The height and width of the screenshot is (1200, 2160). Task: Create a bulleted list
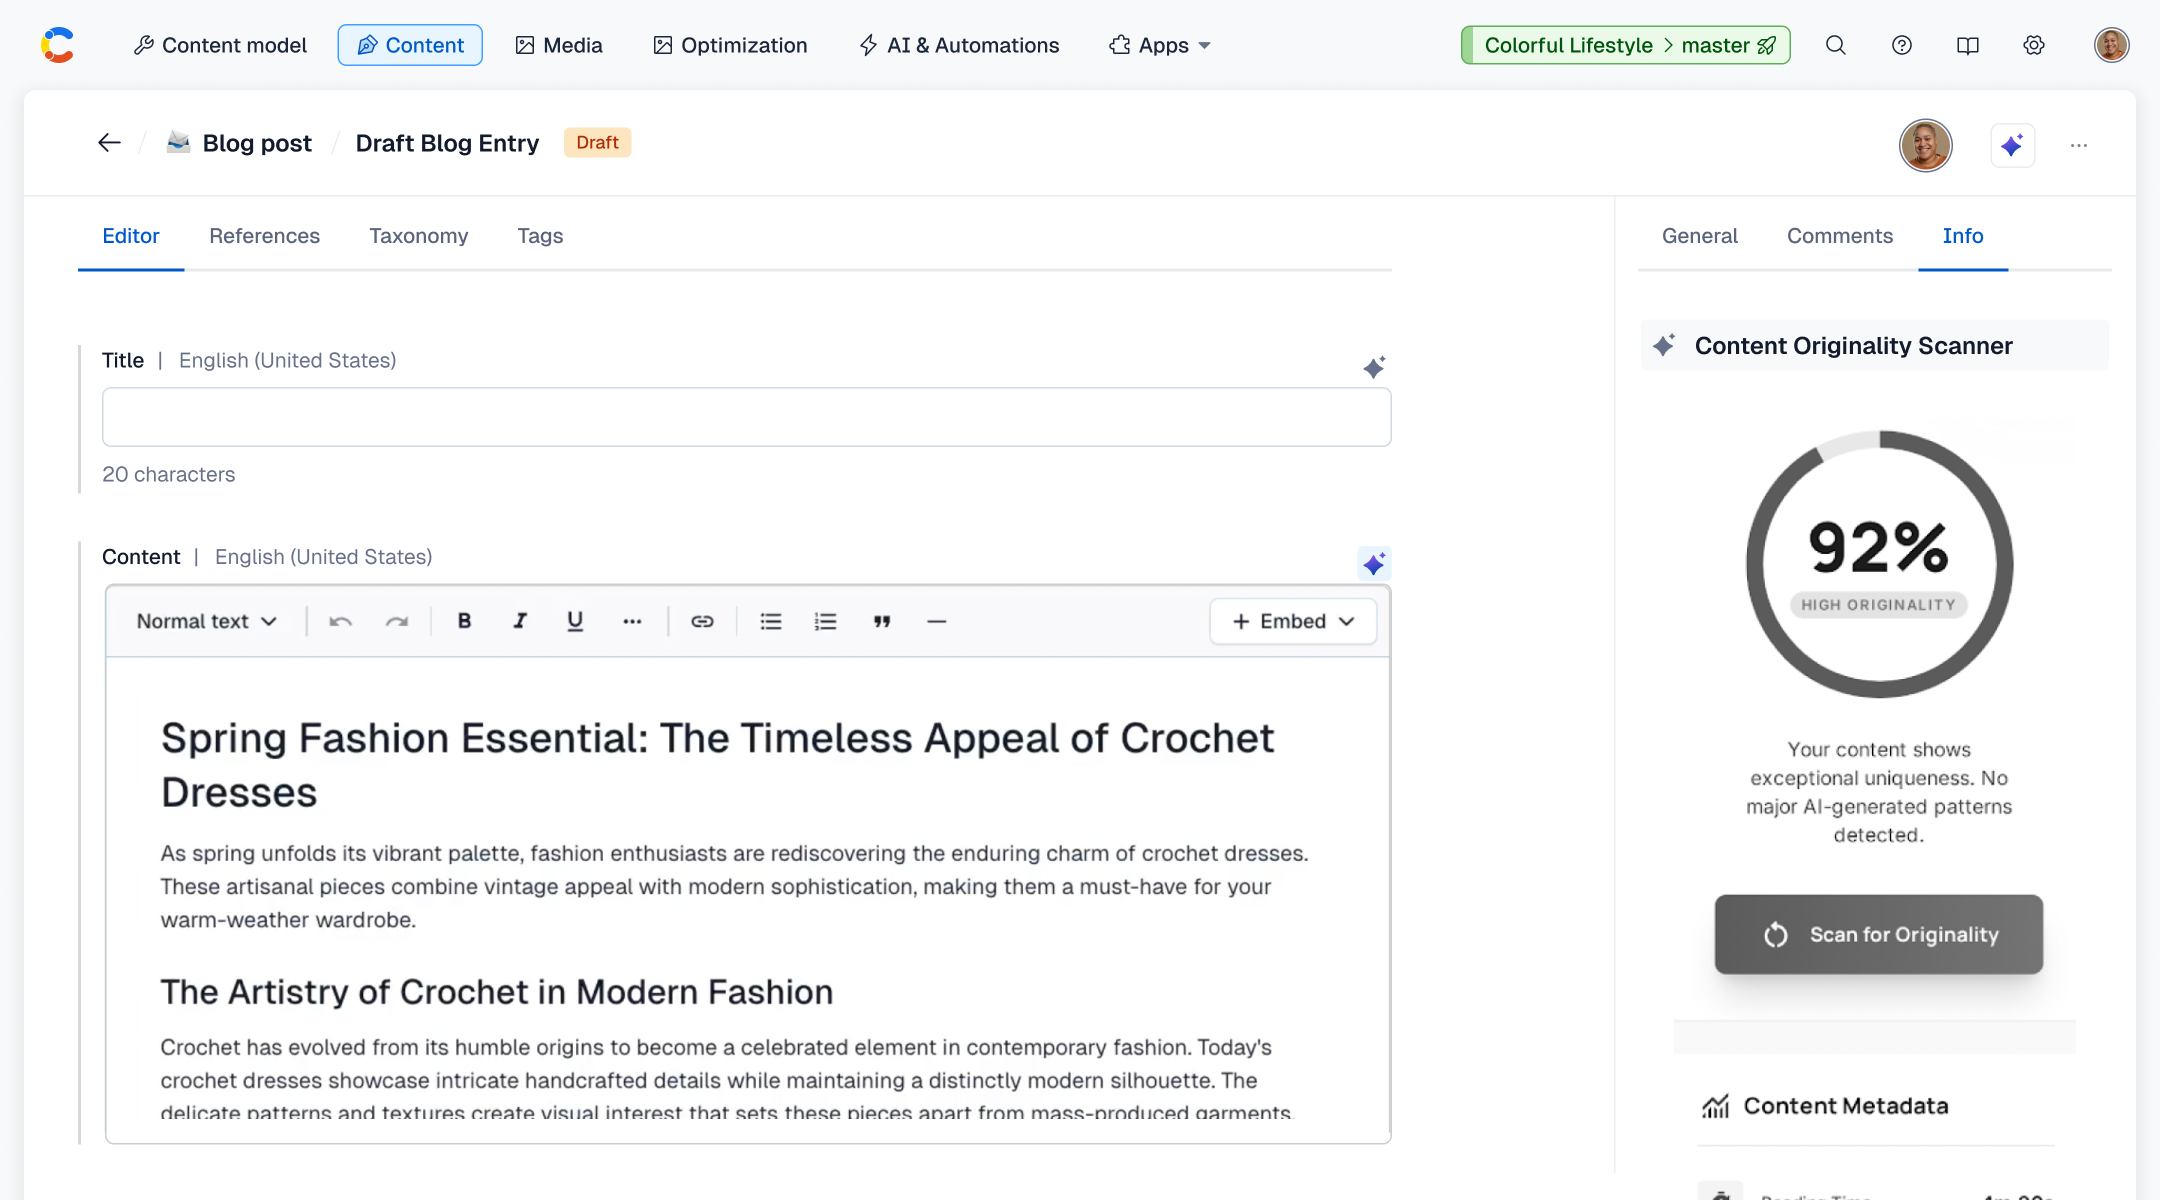tap(770, 621)
